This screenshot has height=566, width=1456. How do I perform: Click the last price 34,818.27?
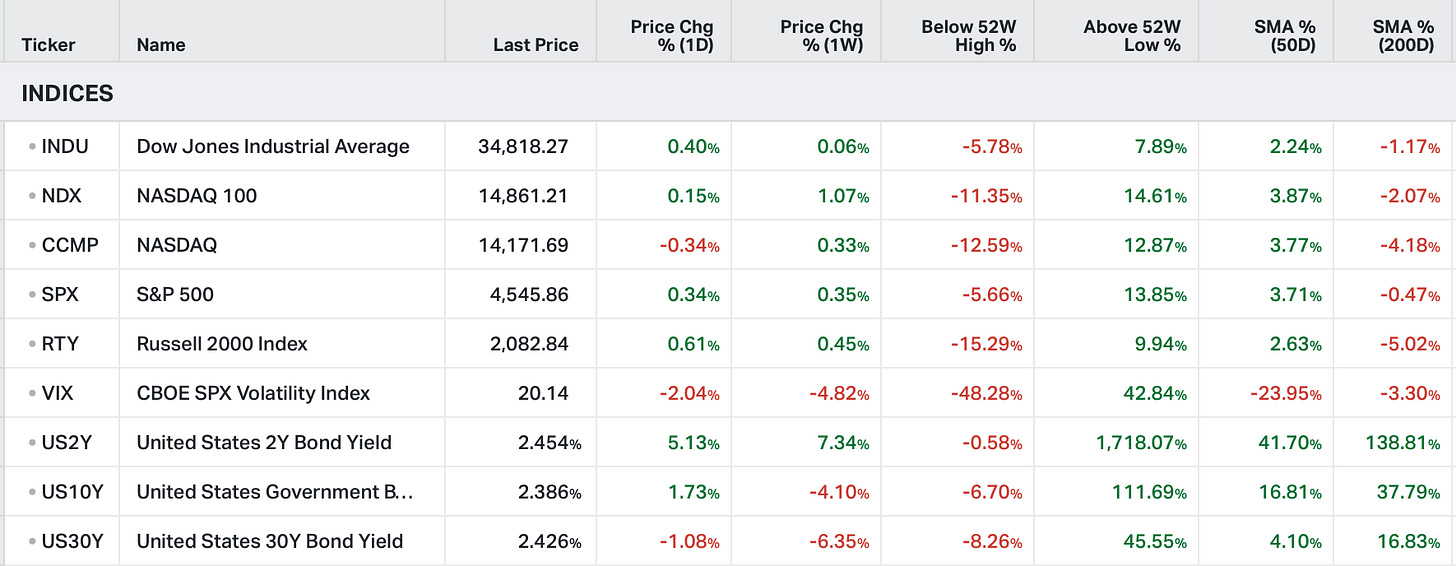pyautogui.click(x=523, y=147)
